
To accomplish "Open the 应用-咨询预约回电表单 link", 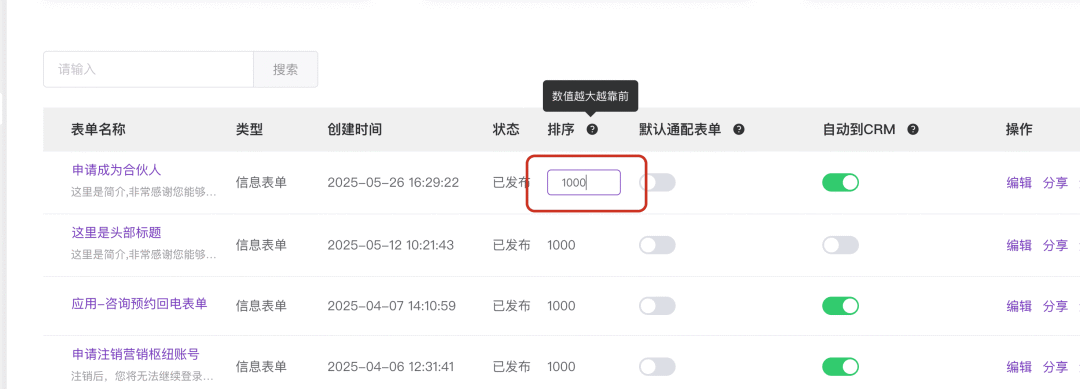I will tap(139, 303).
